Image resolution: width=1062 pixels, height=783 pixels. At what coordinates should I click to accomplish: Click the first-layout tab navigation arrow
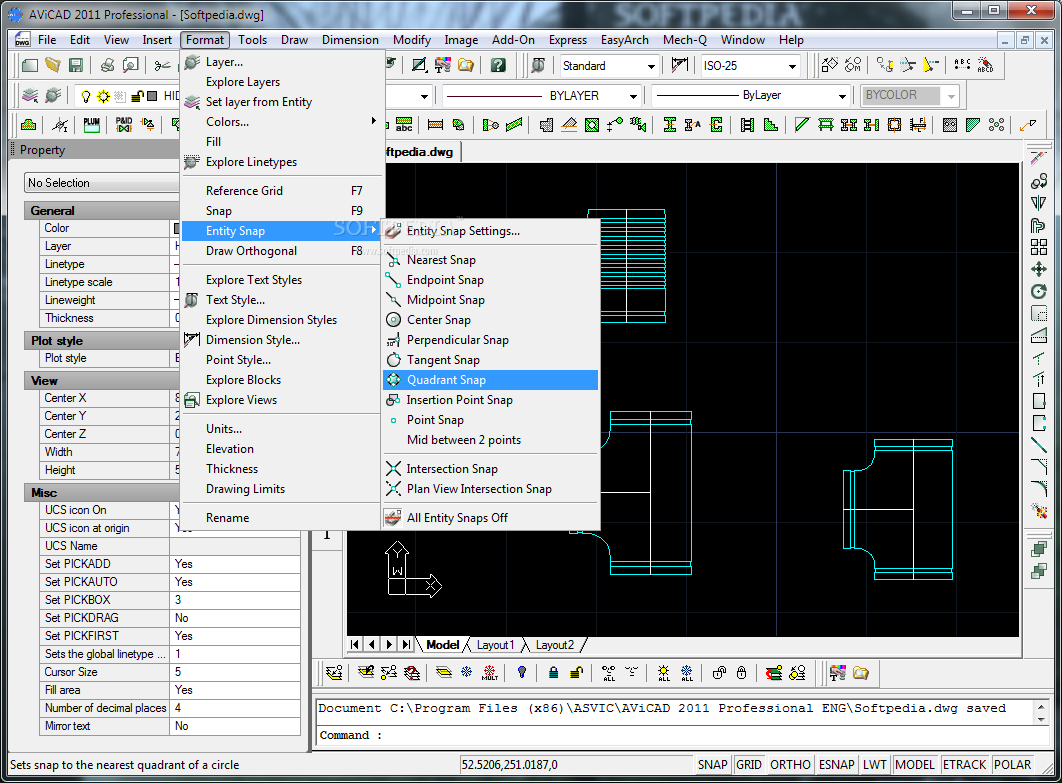pyautogui.click(x=355, y=645)
